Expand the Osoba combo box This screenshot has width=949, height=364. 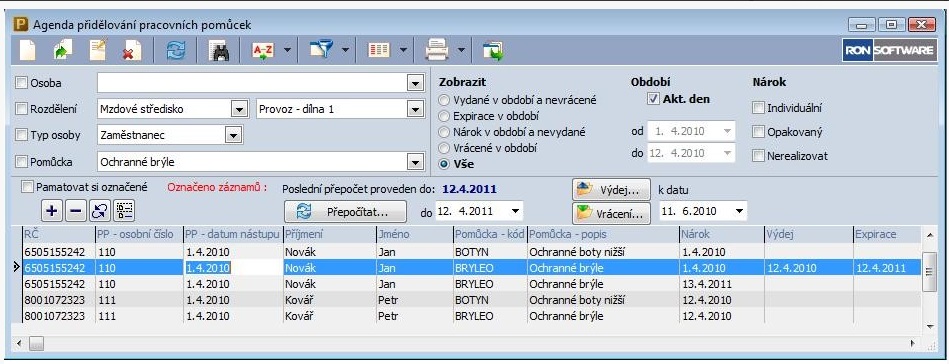click(415, 84)
